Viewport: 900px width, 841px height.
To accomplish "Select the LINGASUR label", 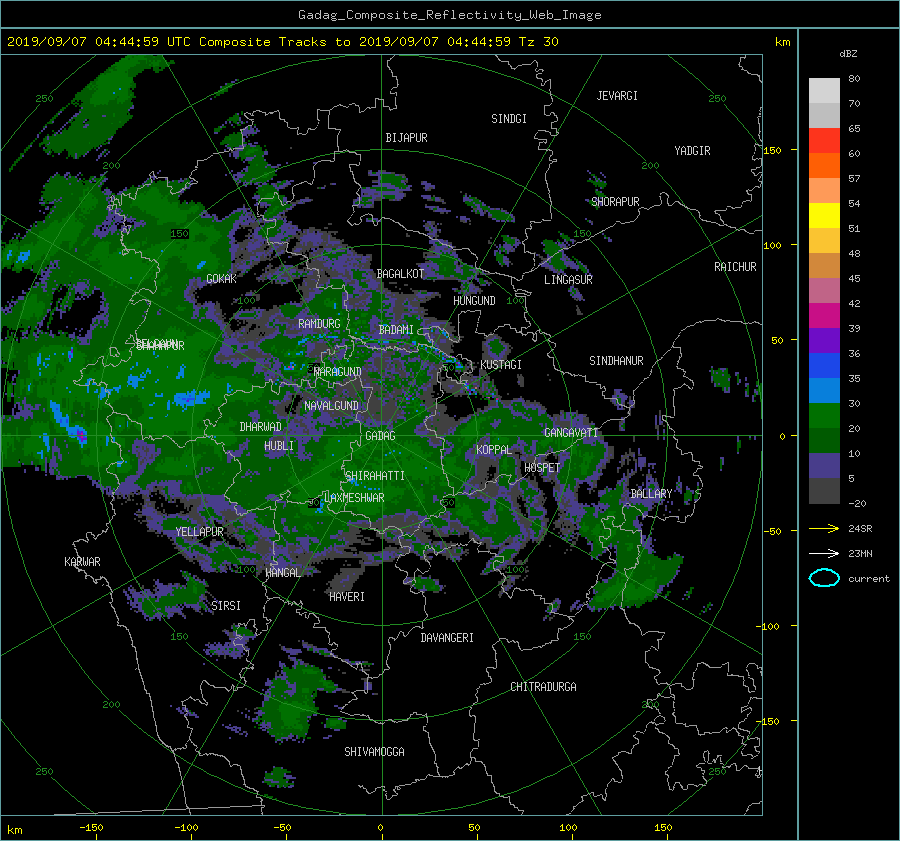I will (x=568, y=280).
